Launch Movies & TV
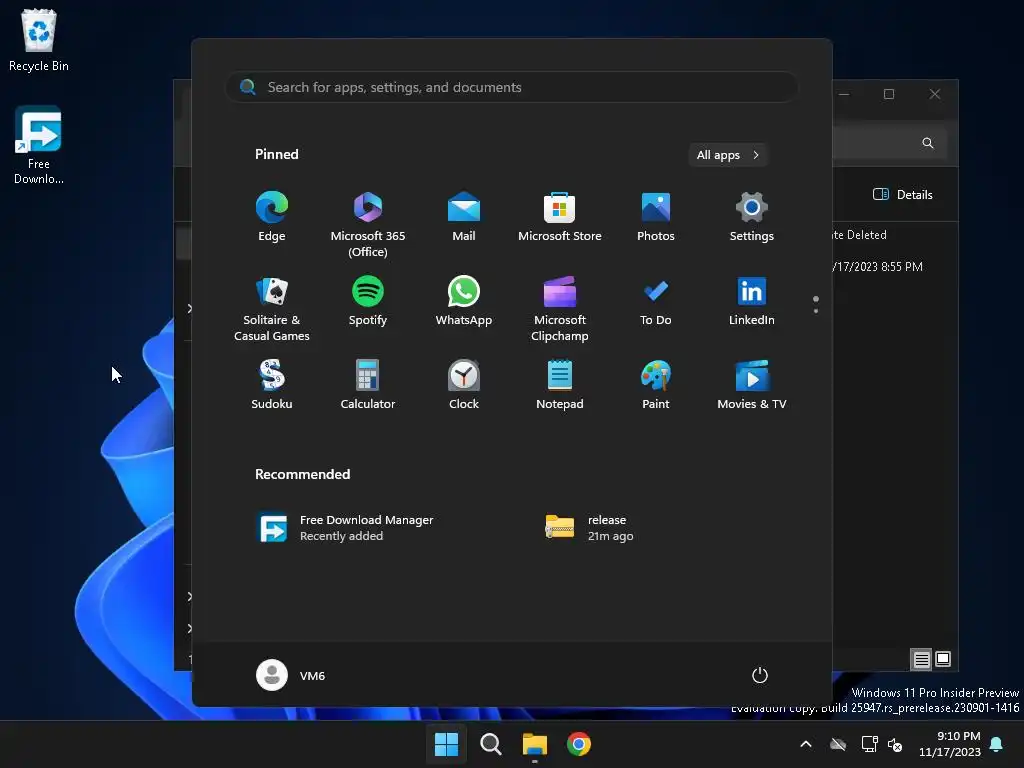Viewport: 1024px width, 768px height. point(752,385)
